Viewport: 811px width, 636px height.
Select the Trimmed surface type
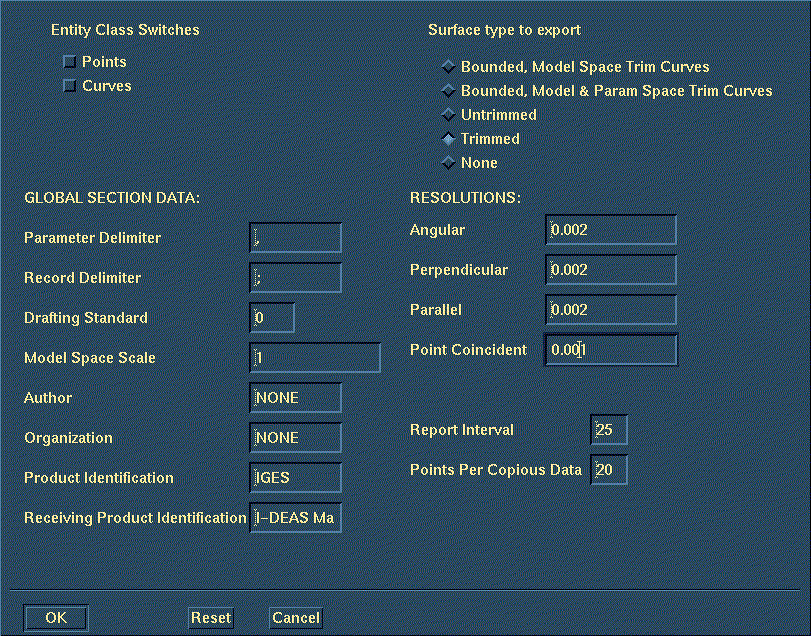[x=449, y=139]
